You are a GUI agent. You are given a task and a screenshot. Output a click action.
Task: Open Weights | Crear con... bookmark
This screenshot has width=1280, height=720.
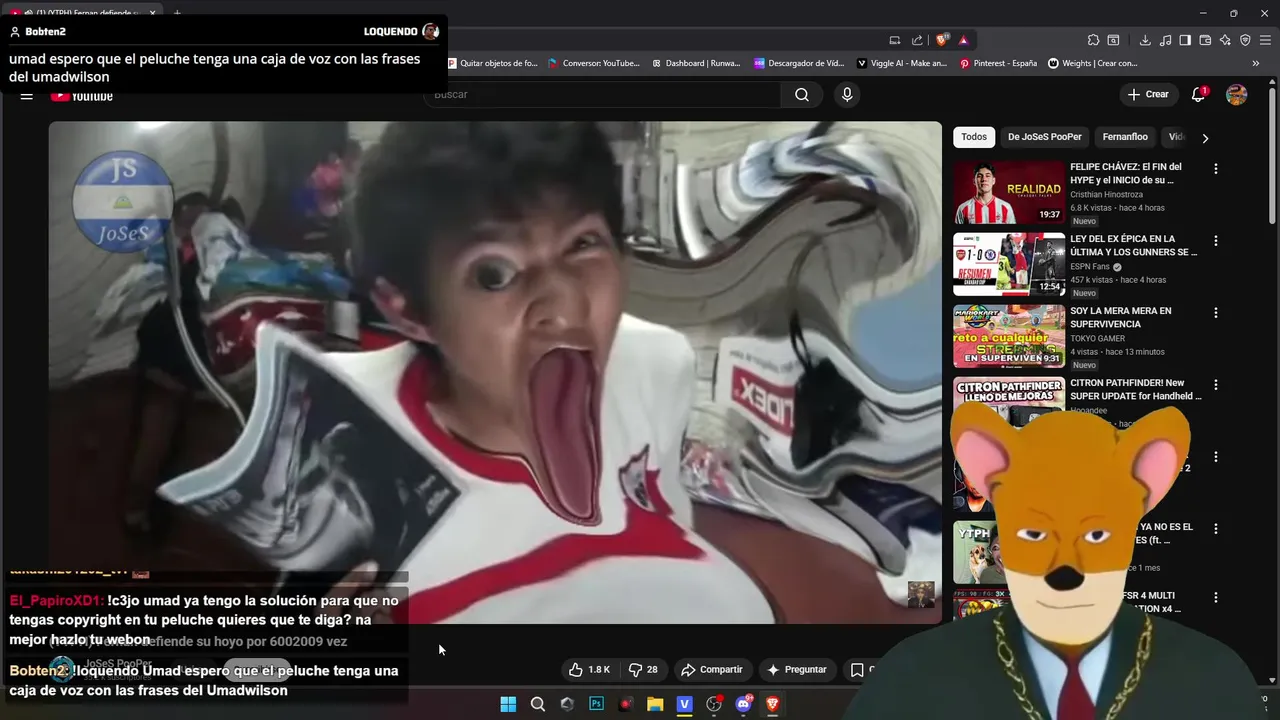1093,63
